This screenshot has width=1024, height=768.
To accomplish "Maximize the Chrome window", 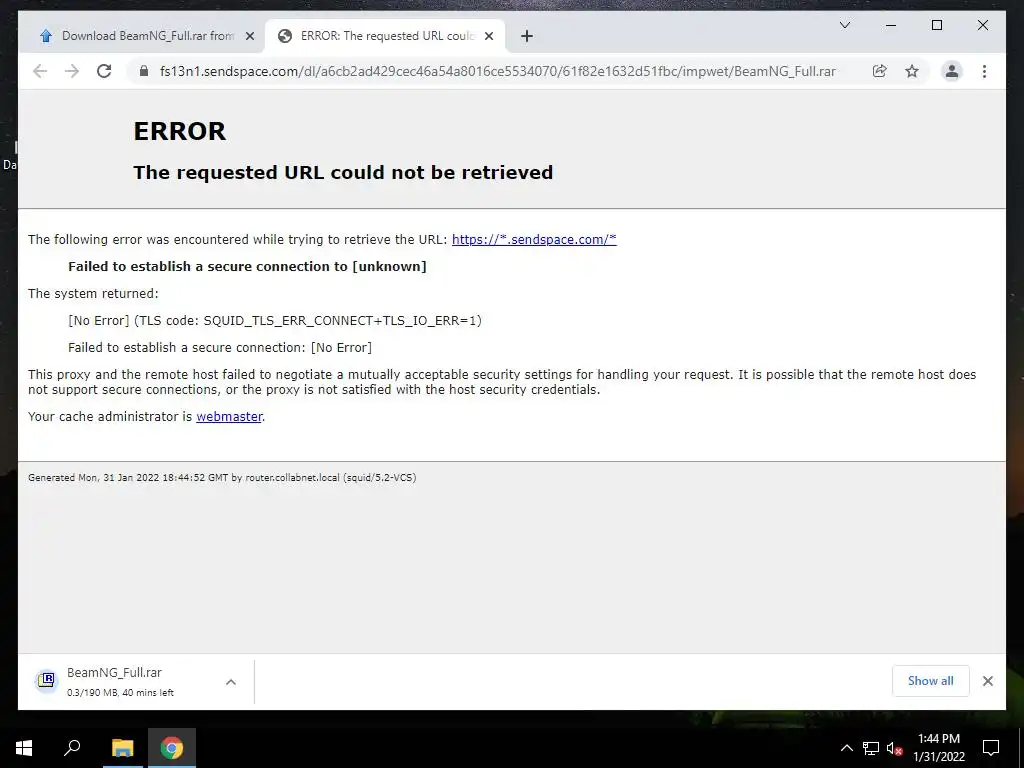I will (936, 25).
